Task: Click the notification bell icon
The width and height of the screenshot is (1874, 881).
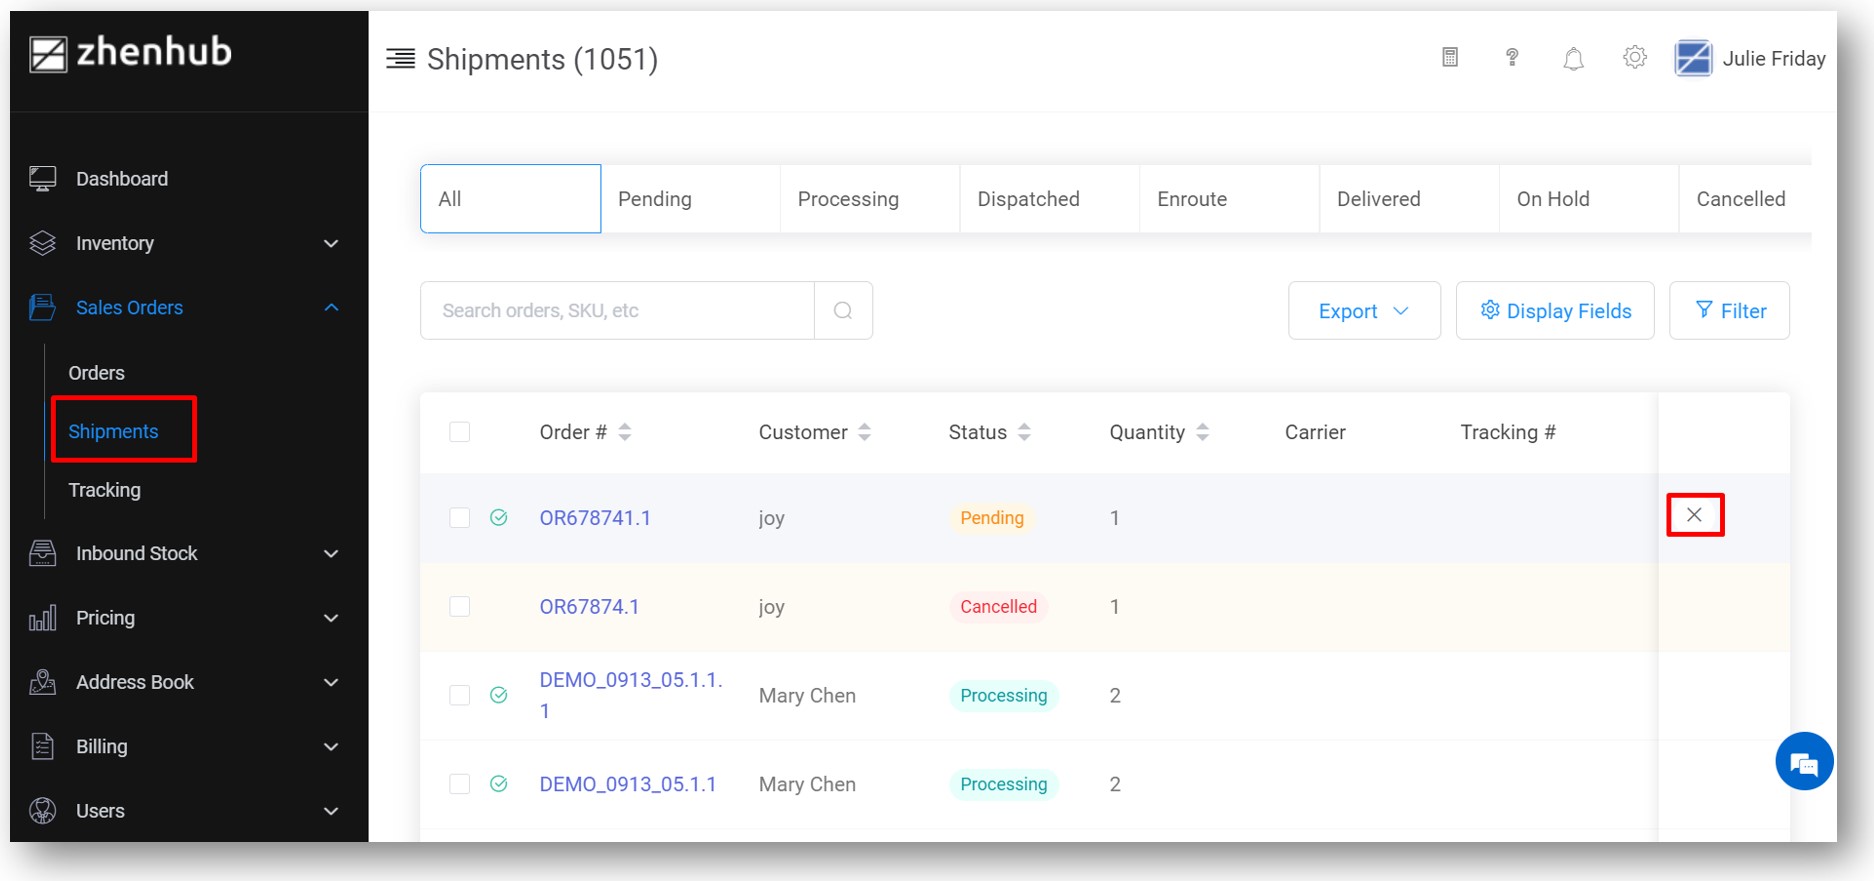Action: [x=1573, y=60]
